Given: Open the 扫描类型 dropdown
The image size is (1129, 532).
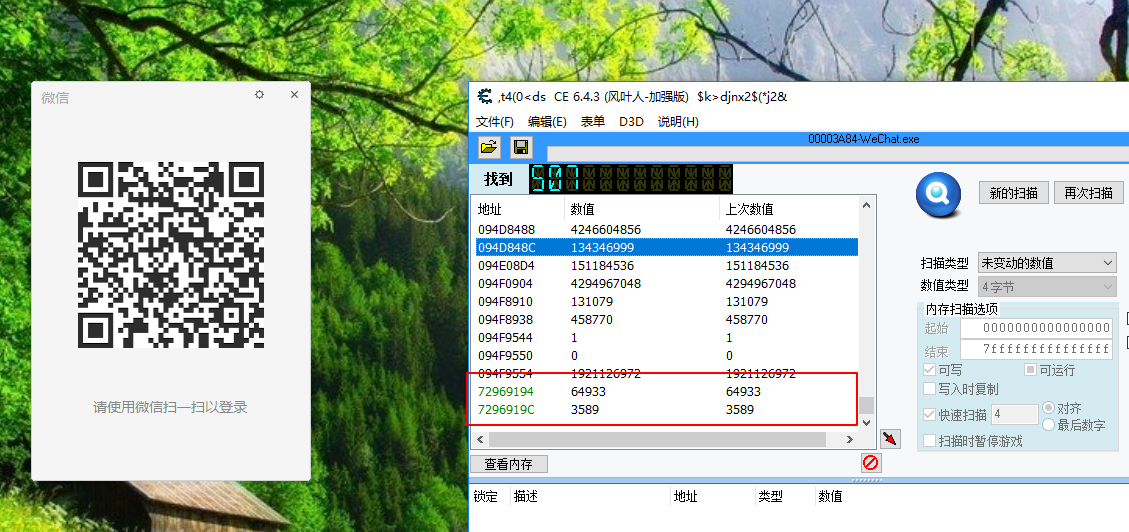Looking at the screenshot, I should pyautogui.click(x=1047, y=263).
